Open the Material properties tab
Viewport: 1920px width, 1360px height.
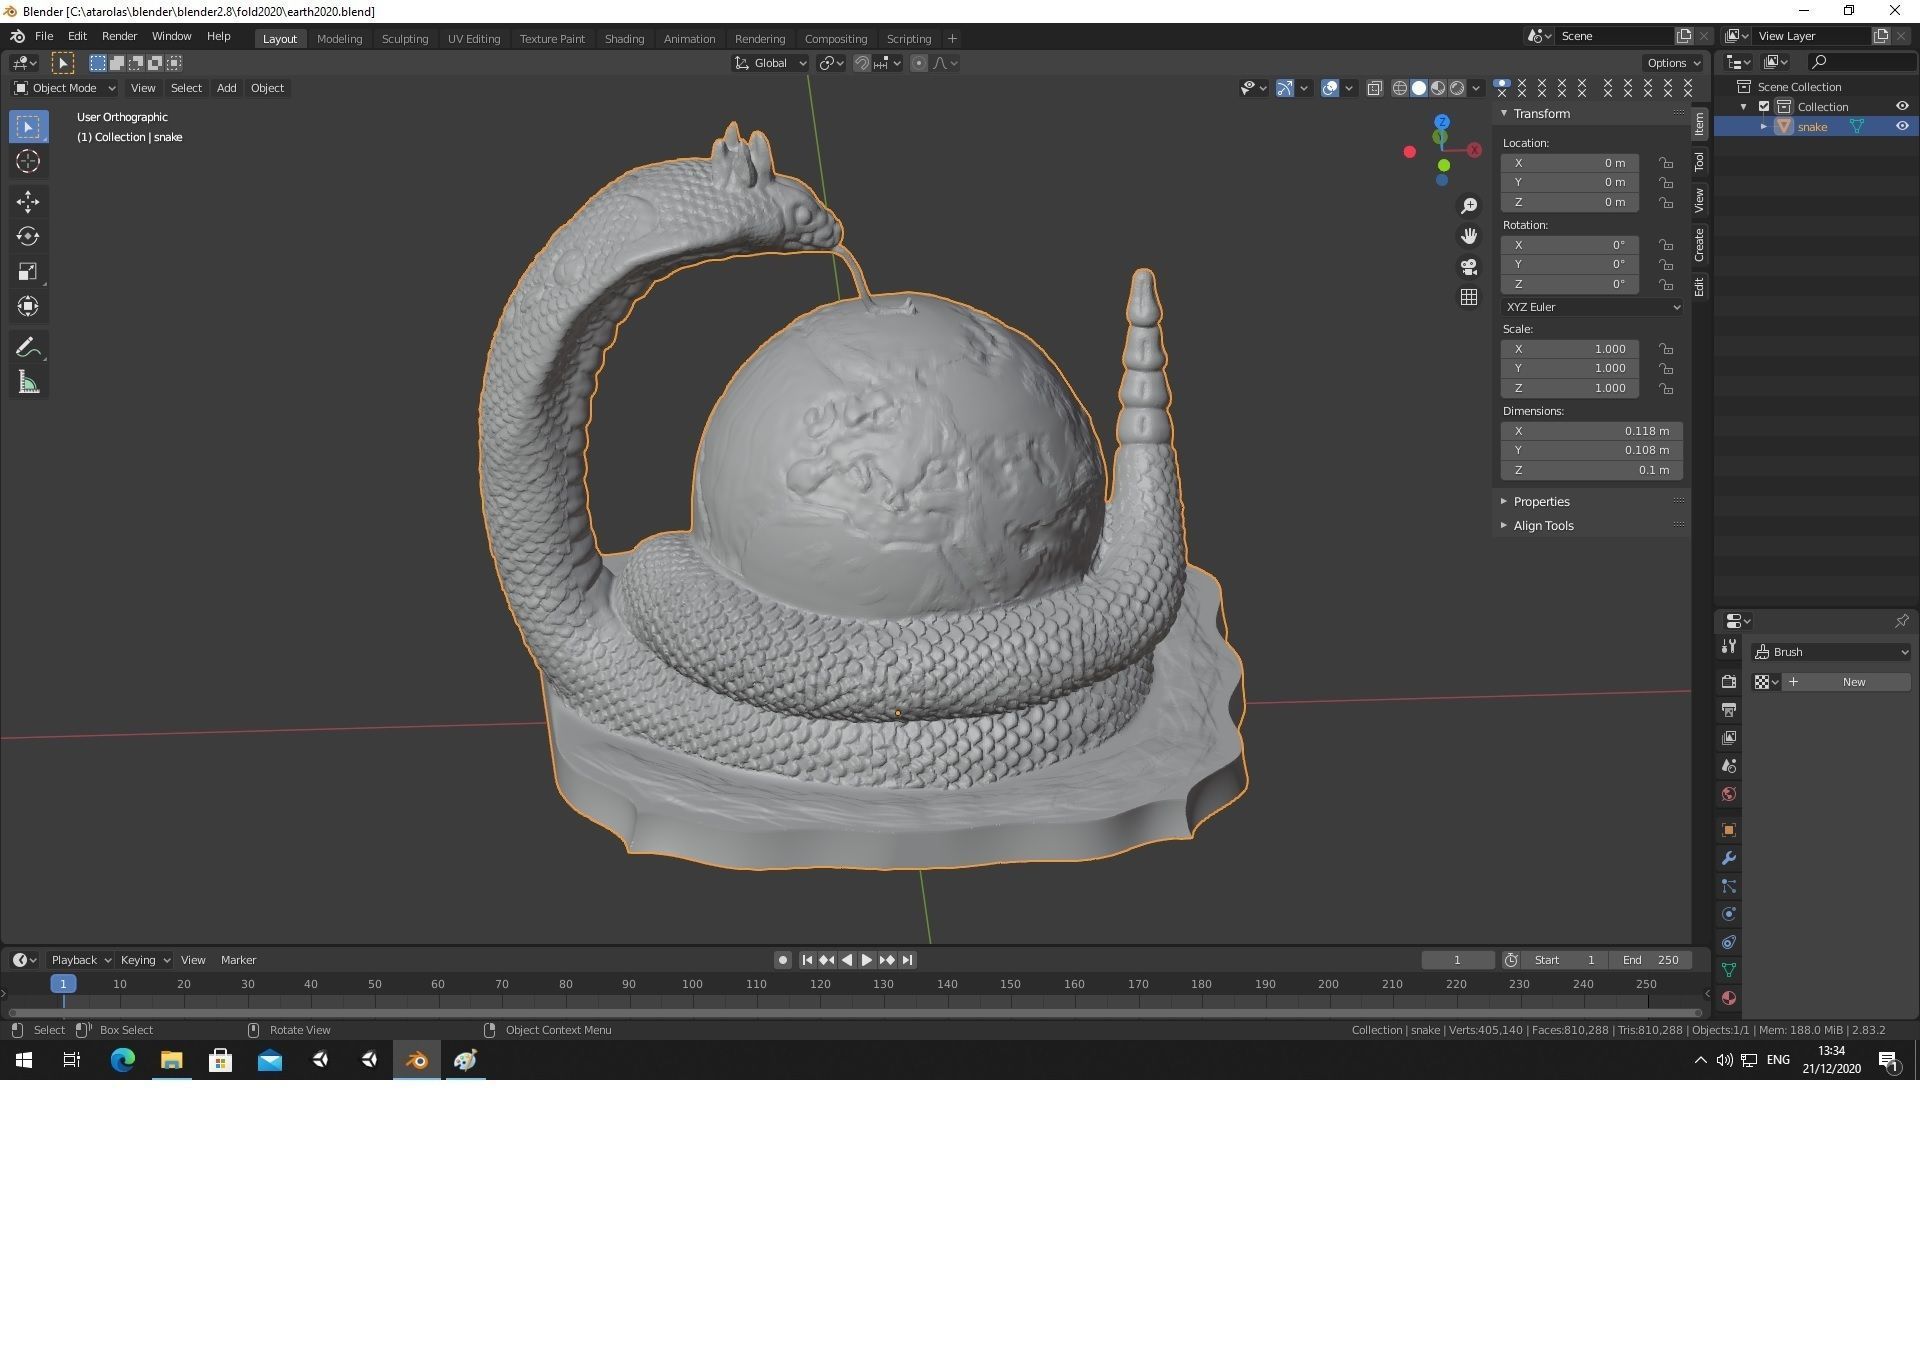click(1729, 998)
